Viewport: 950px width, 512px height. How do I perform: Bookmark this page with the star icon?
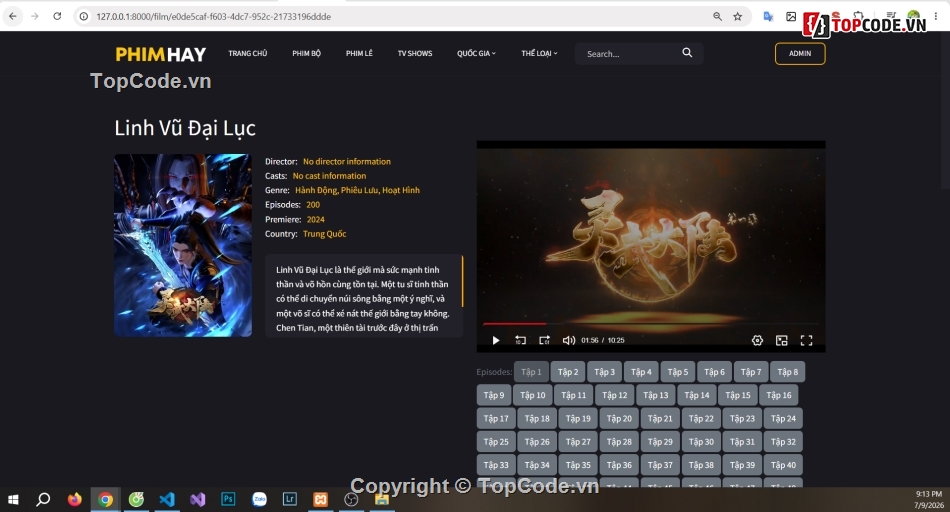pyautogui.click(x=737, y=16)
